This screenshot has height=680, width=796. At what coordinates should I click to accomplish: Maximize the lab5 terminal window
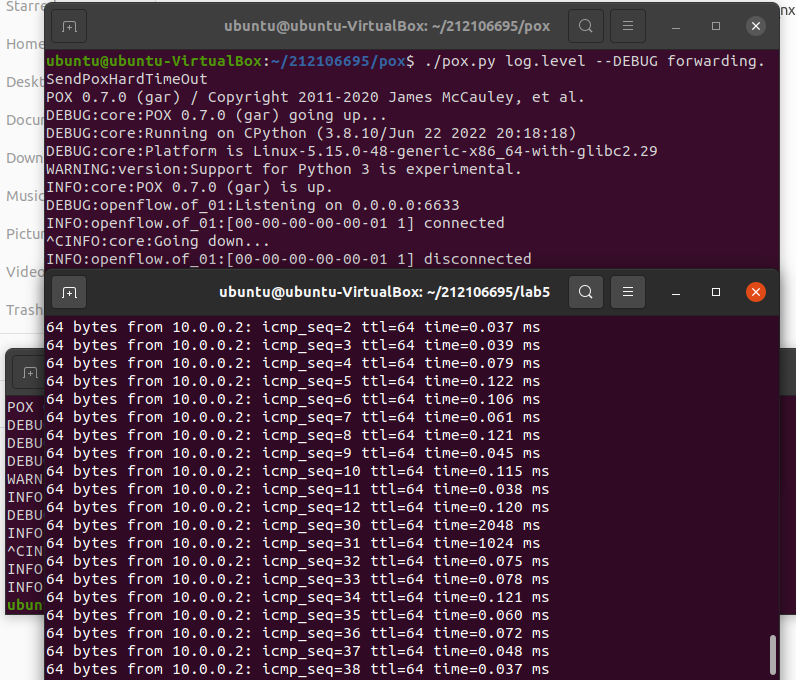click(716, 292)
